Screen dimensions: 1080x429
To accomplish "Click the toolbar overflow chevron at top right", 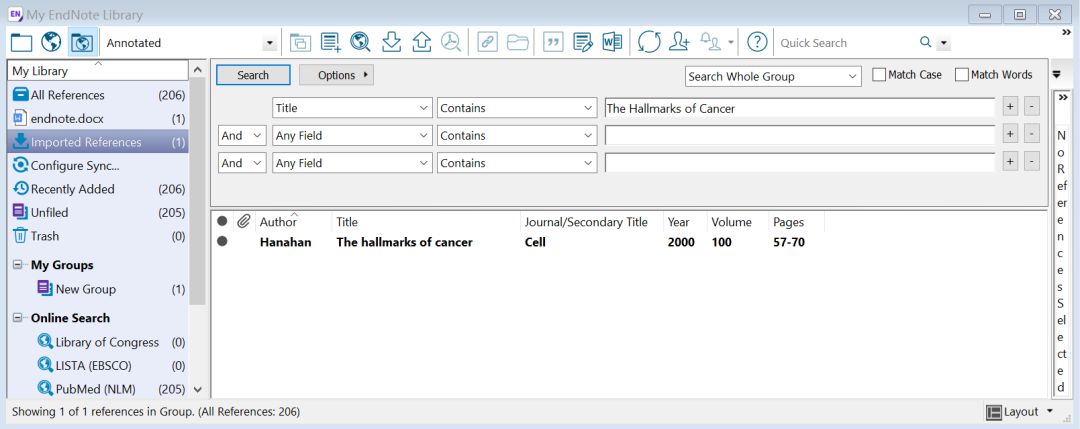I will tap(1067, 32).
